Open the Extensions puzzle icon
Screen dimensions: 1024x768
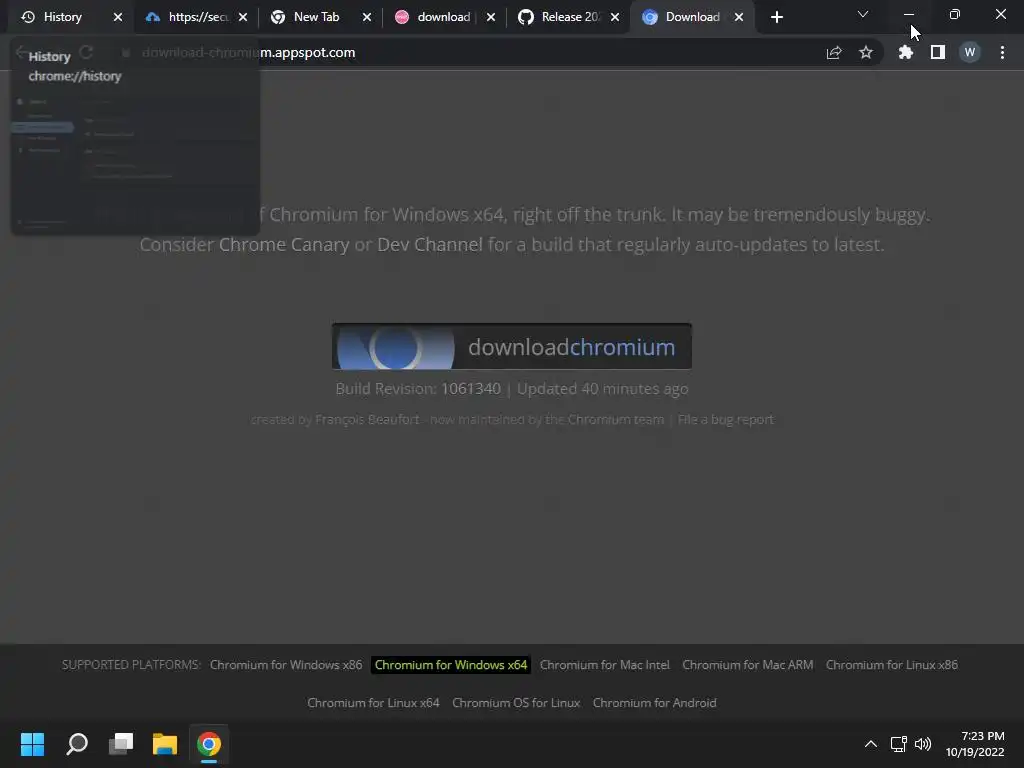coord(906,52)
